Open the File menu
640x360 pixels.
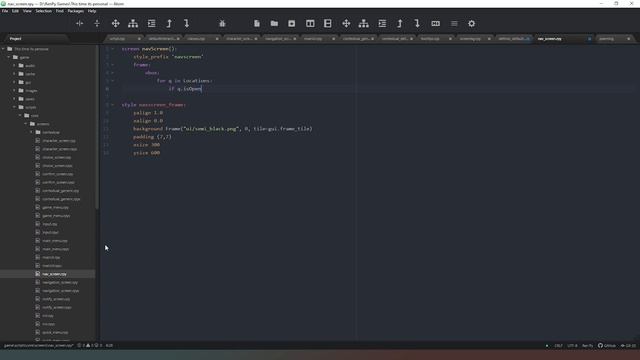click(5, 11)
